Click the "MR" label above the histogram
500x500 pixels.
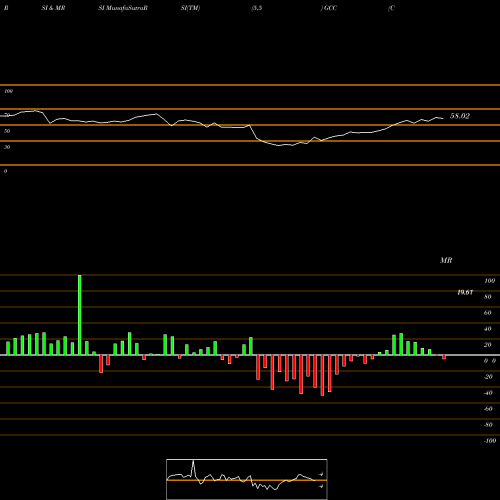[446, 260]
